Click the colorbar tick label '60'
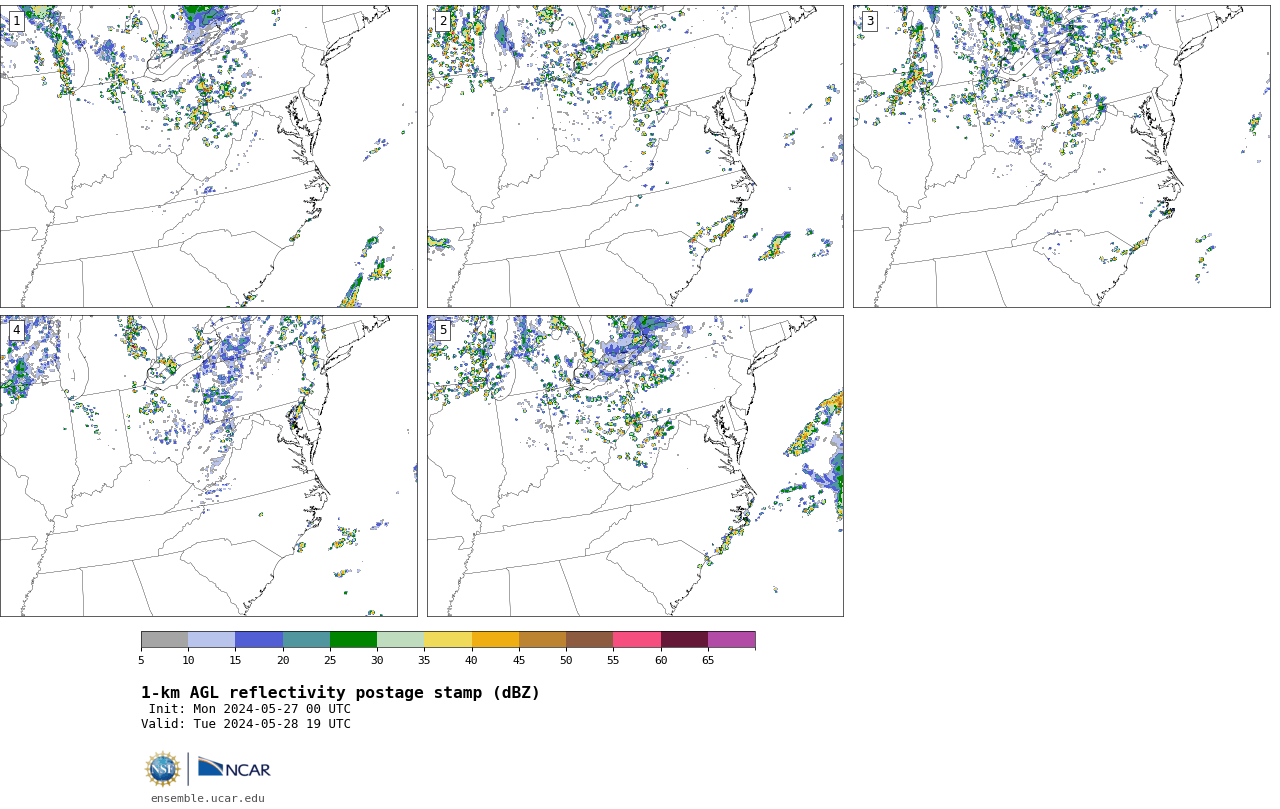Image resolution: width=1280 pixels, height=809 pixels. [x=661, y=660]
